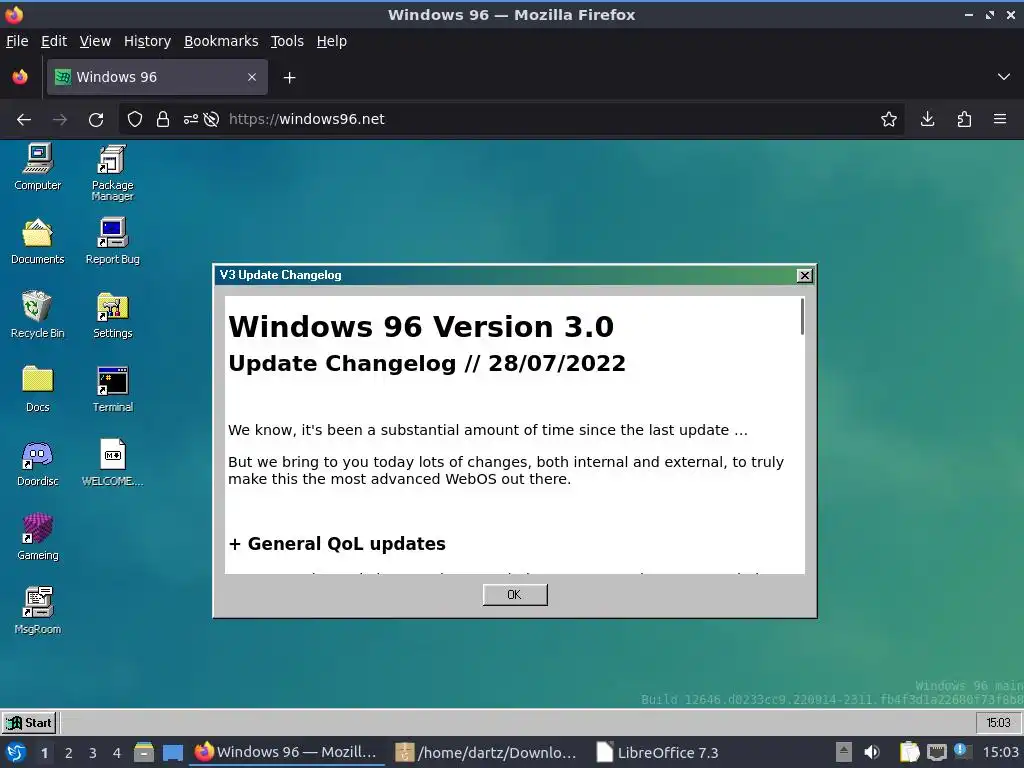Close the Windows 96 browser tab
This screenshot has width=1024, height=768.
(251, 77)
